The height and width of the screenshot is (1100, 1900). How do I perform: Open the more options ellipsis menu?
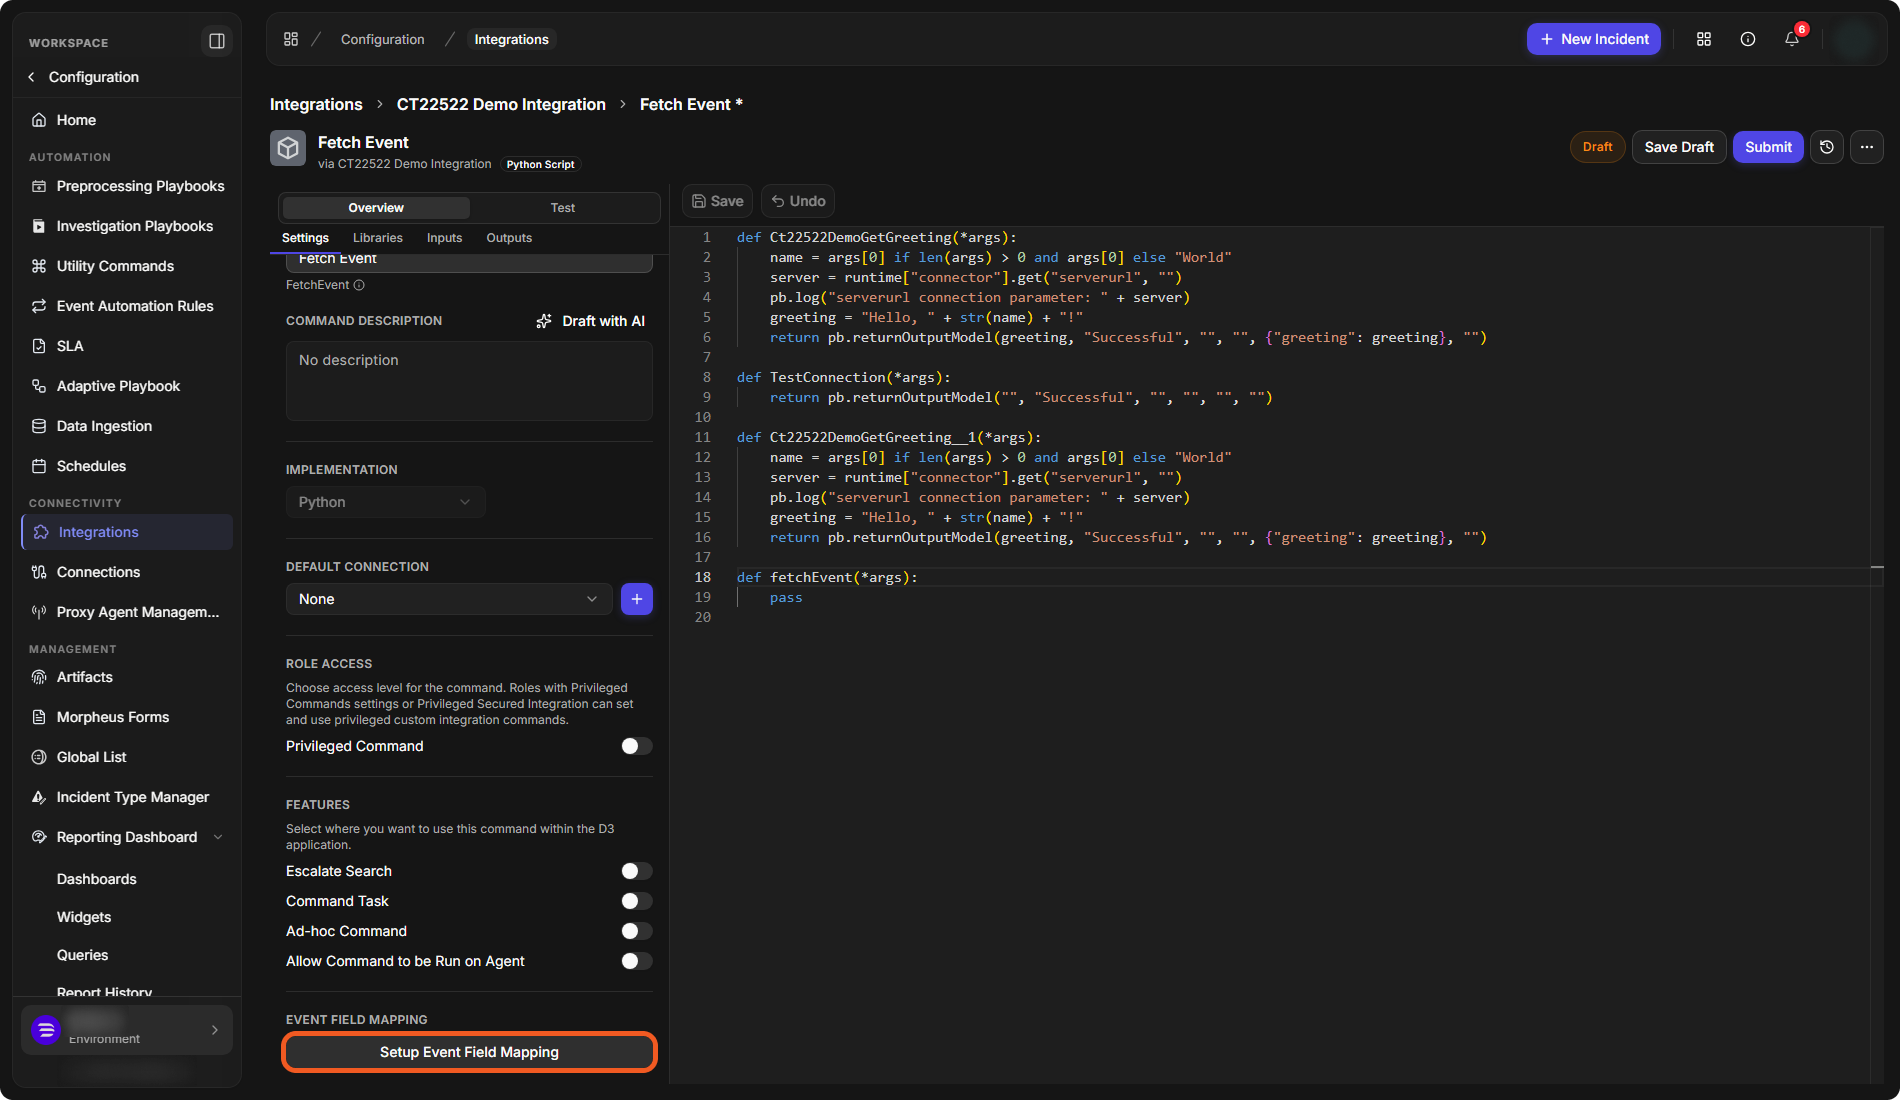coord(1867,147)
